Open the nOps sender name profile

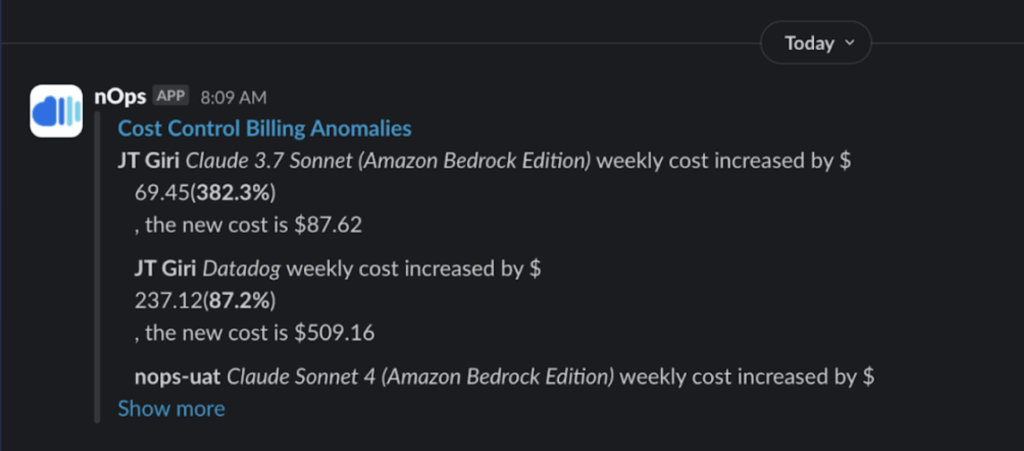tap(120, 97)
